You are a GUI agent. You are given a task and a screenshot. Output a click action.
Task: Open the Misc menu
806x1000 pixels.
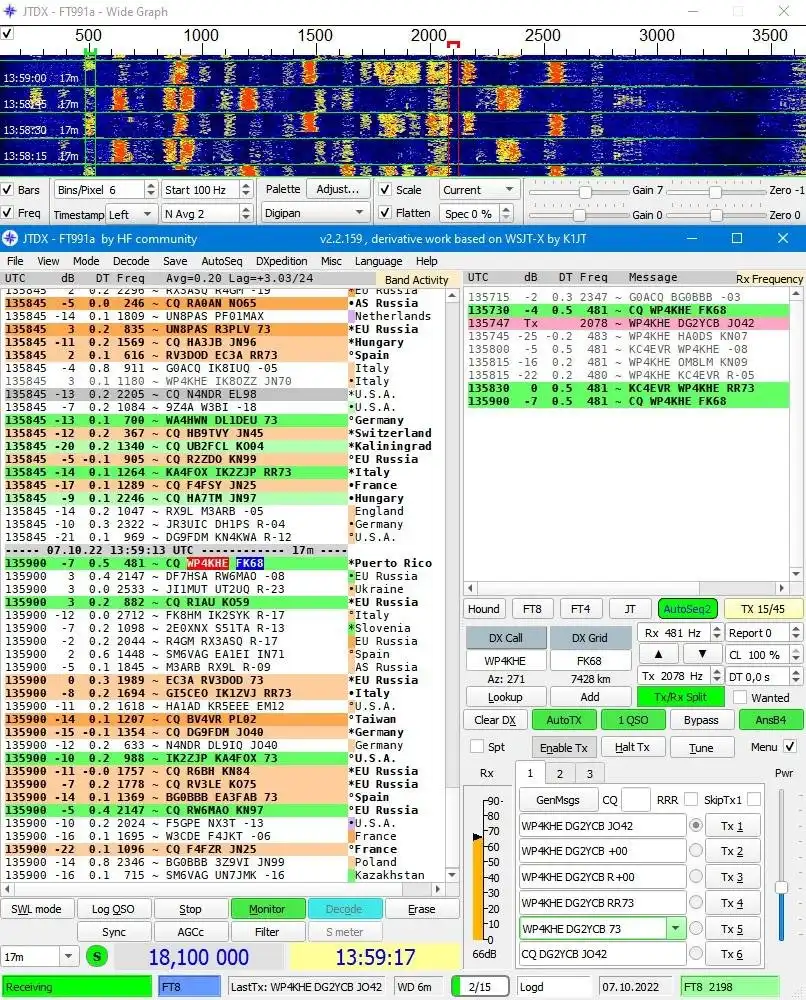coord(331,261)
